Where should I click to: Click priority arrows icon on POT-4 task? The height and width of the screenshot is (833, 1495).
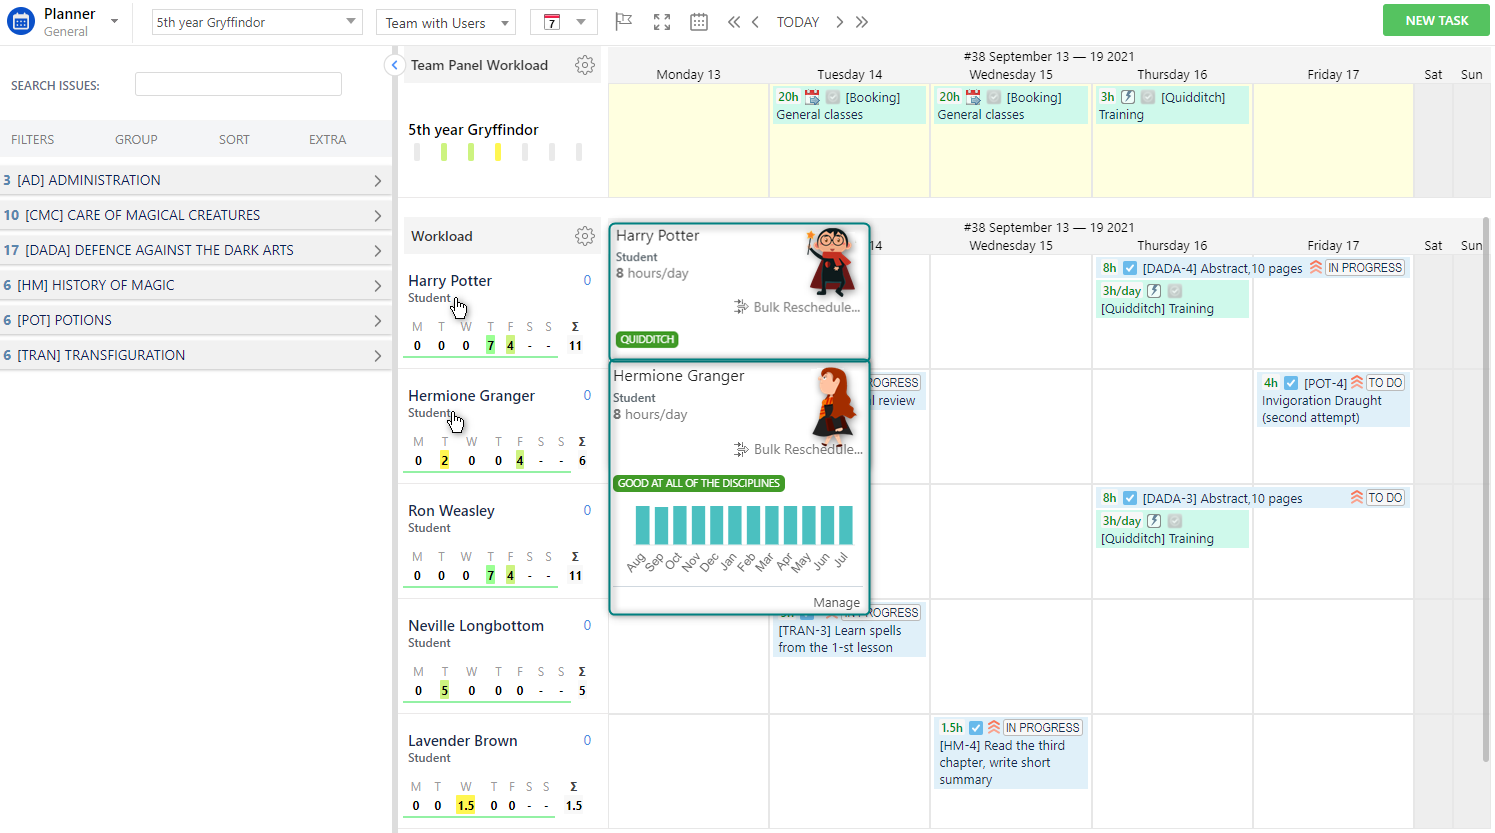click(x=1357, y=383)
